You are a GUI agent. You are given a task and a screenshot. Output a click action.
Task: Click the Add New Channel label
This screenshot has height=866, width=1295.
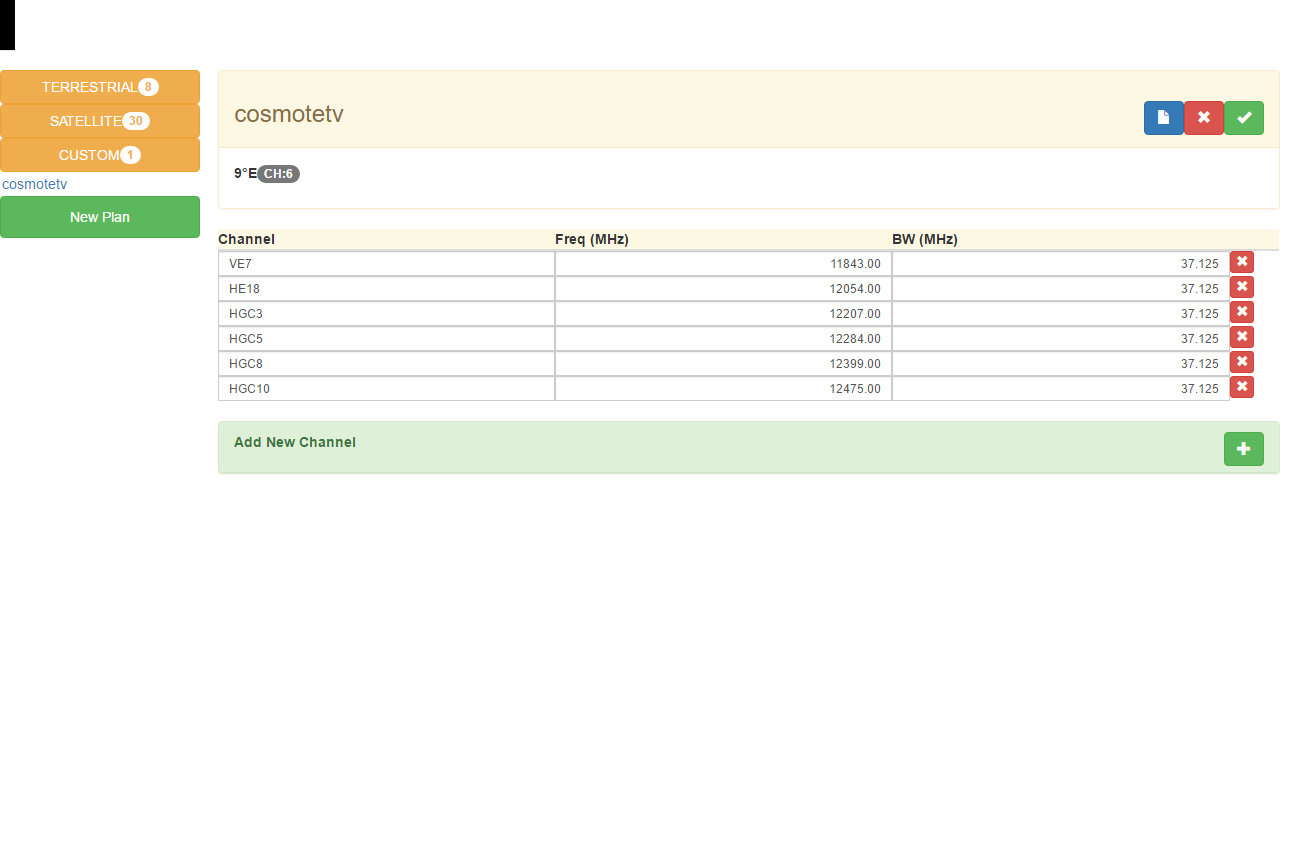click(295, 442)
